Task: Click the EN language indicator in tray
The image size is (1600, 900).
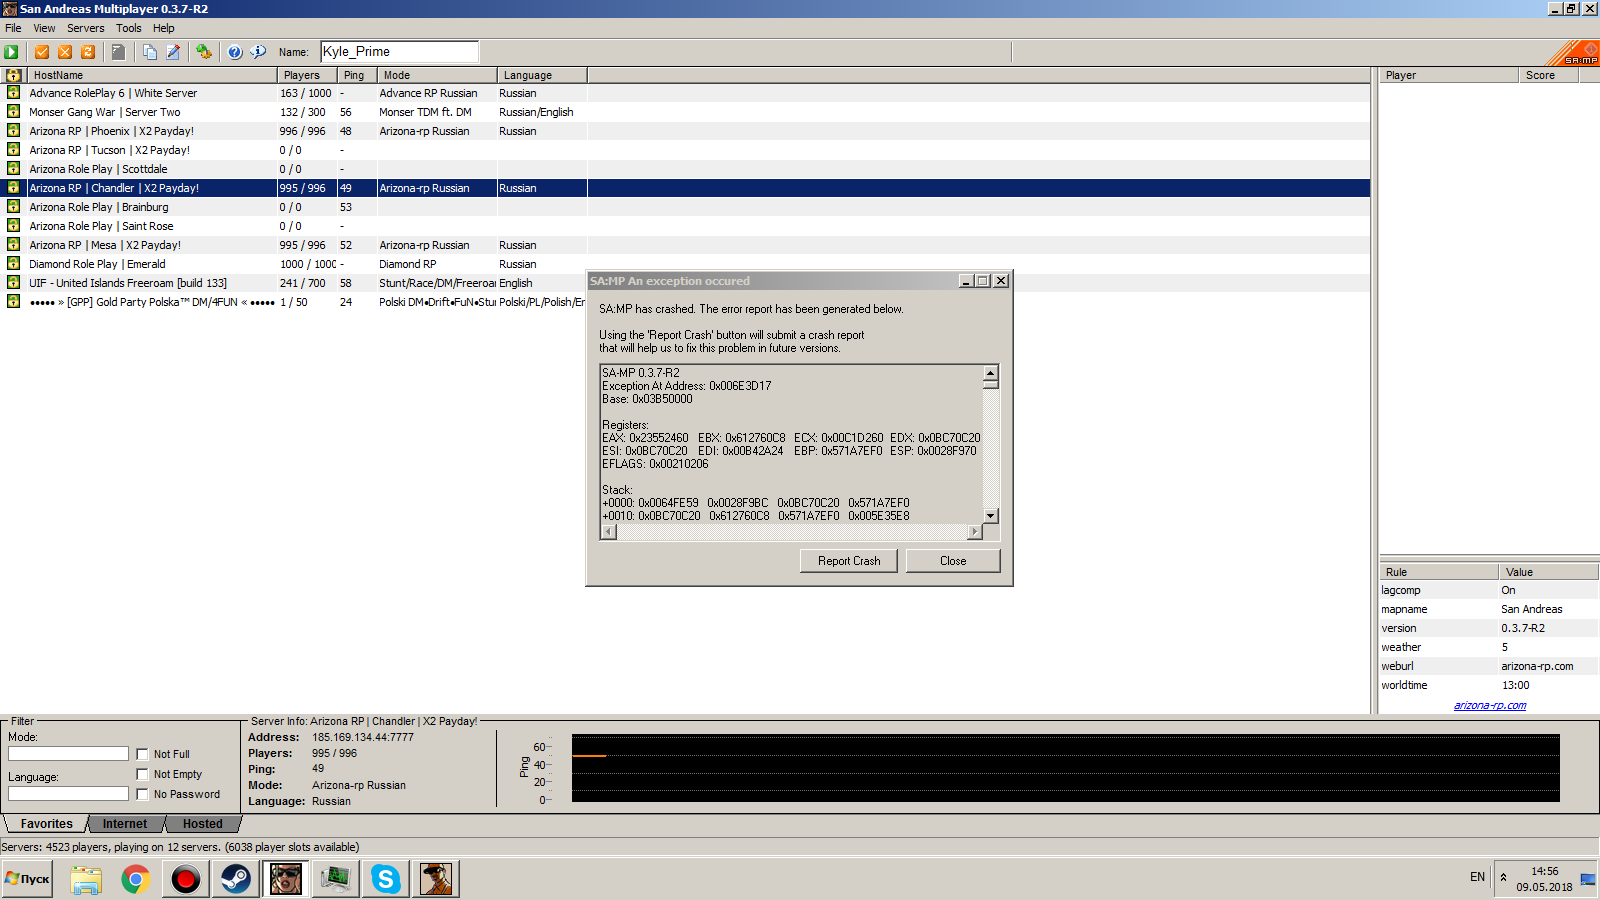Action: [x=1477, y=877]
